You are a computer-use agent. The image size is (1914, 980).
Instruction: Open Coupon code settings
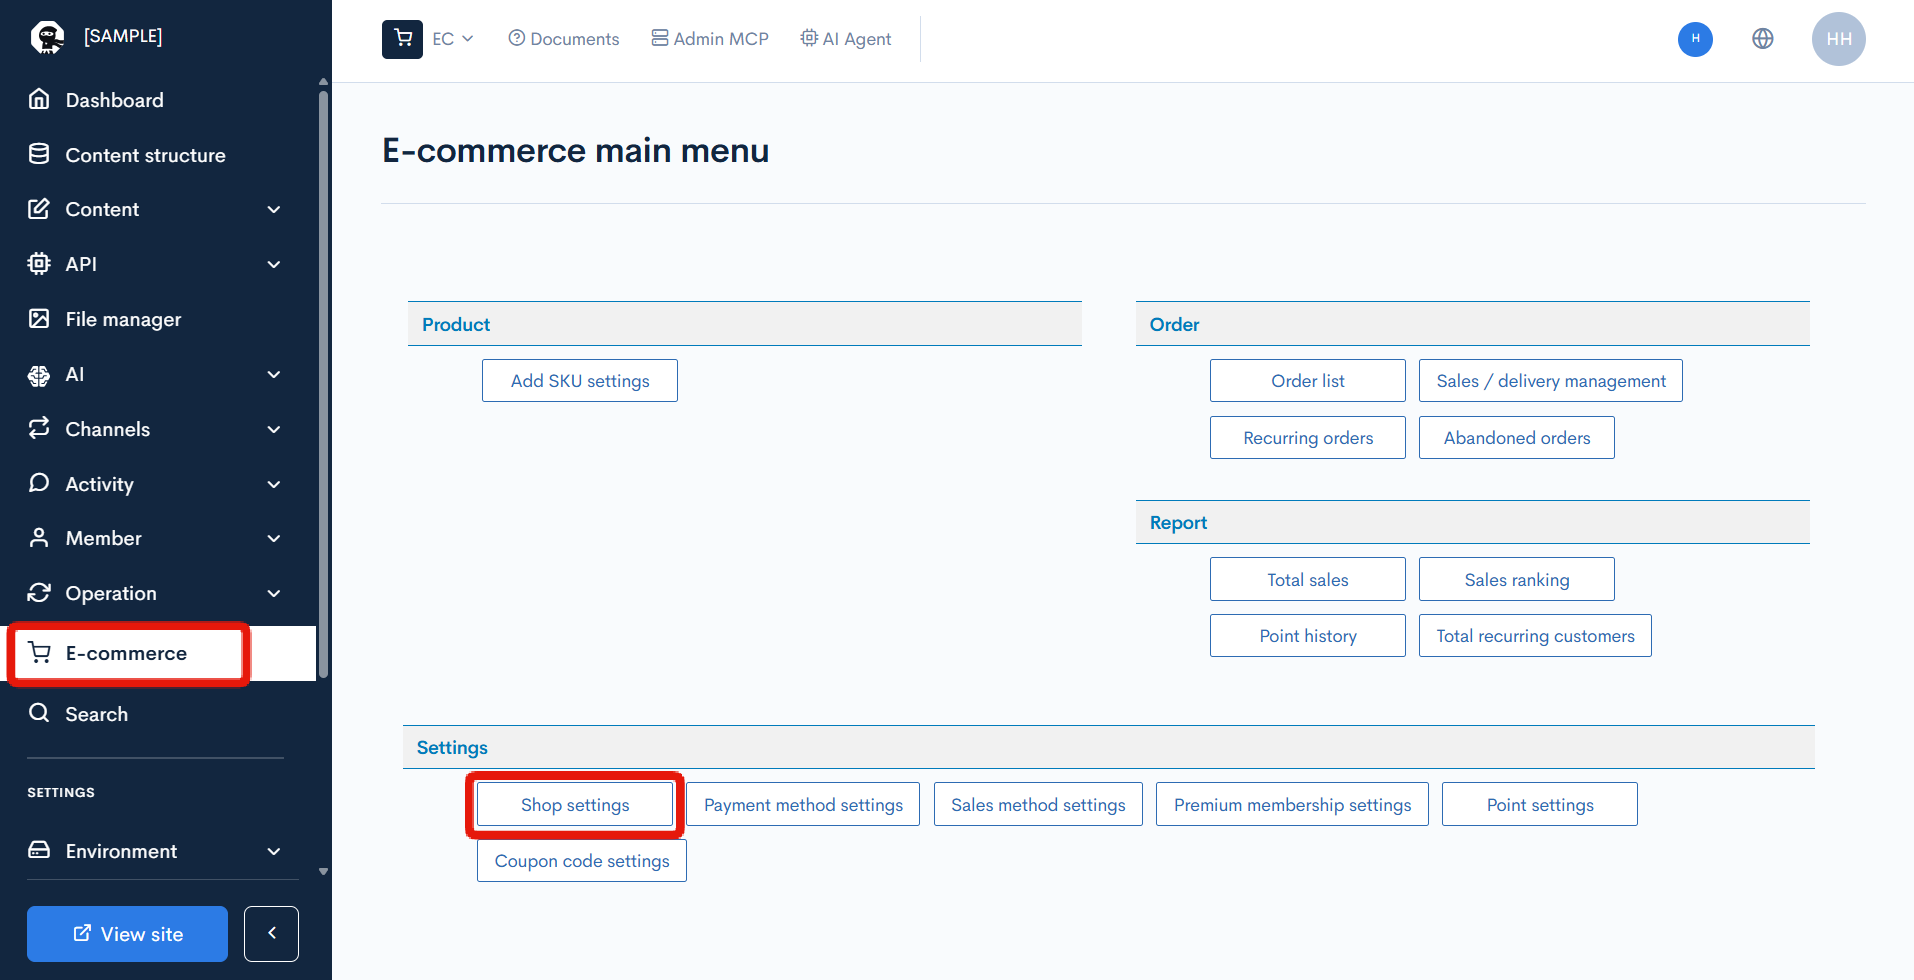tap(582, 860)
